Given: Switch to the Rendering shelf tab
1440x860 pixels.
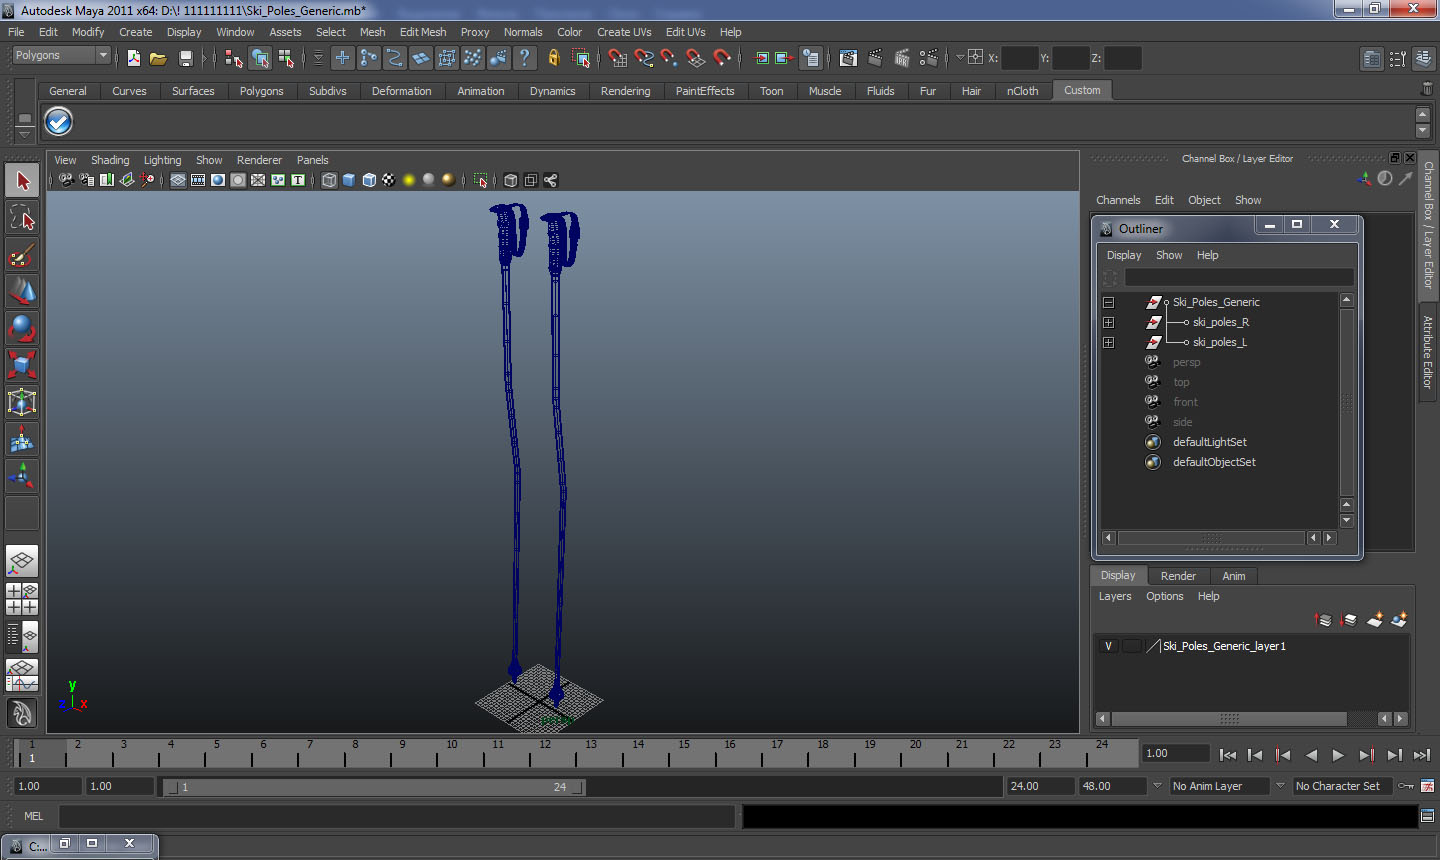Looking at the screenshot, I should click(625, 91).
